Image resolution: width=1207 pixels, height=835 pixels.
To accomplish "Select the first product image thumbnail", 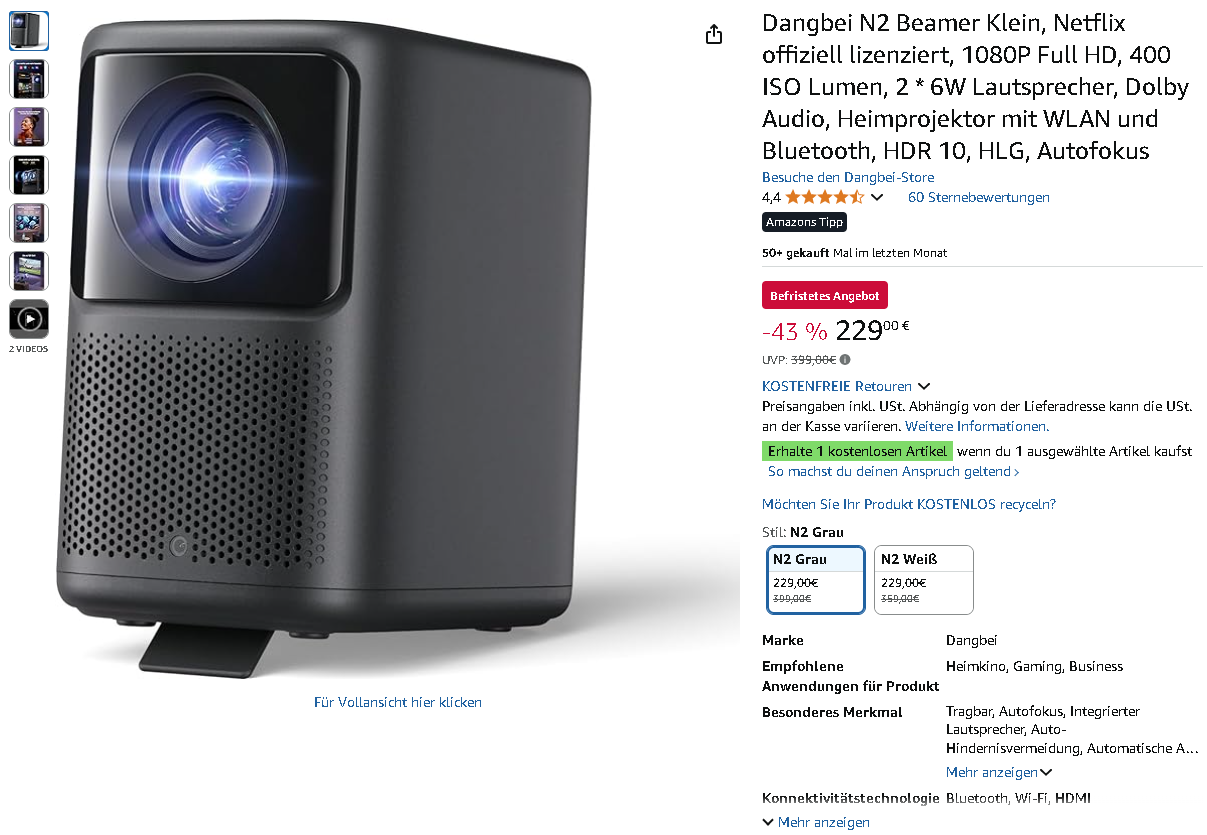I will (x=29, y=31).
